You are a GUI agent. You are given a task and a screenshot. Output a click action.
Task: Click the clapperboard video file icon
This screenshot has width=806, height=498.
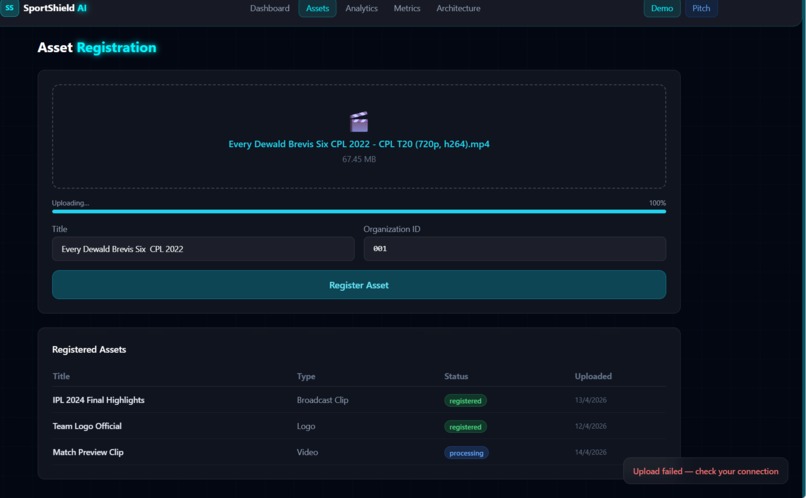point(359,122)
